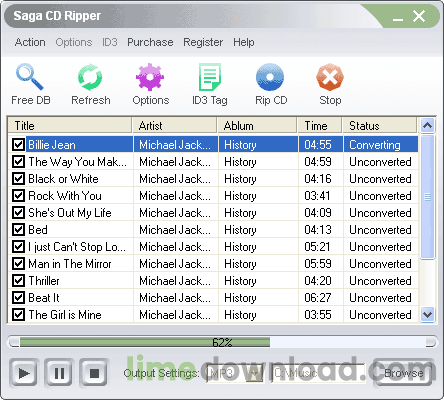Image resolution: width=444 pixels, height=400 pixels.
Task: Start ripping with Rip CD icon
Action: click(270, 77)
